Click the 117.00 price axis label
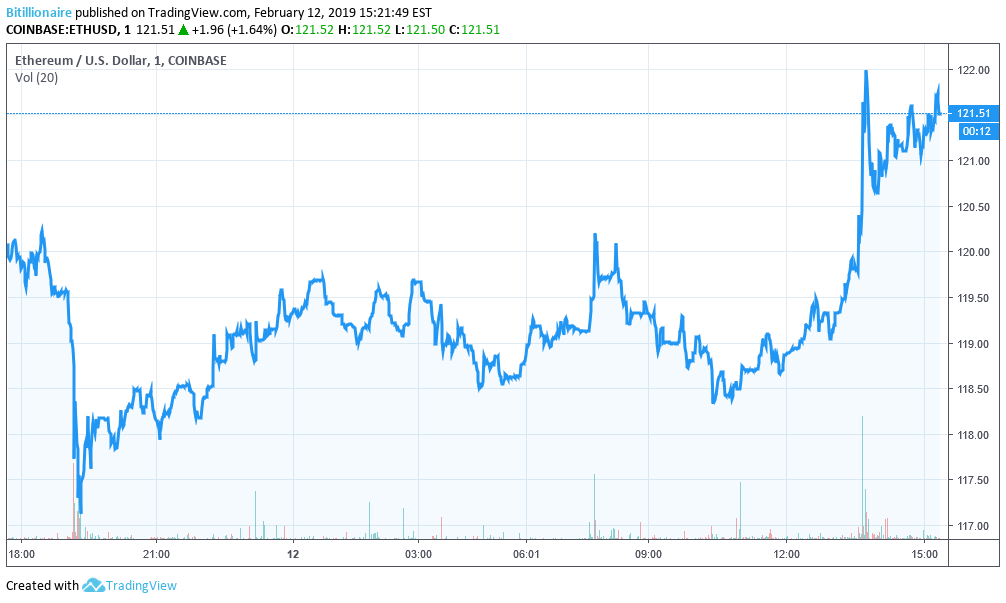Image resolution: width=1006 pixels, height=603 pixels. coord(973,526)
